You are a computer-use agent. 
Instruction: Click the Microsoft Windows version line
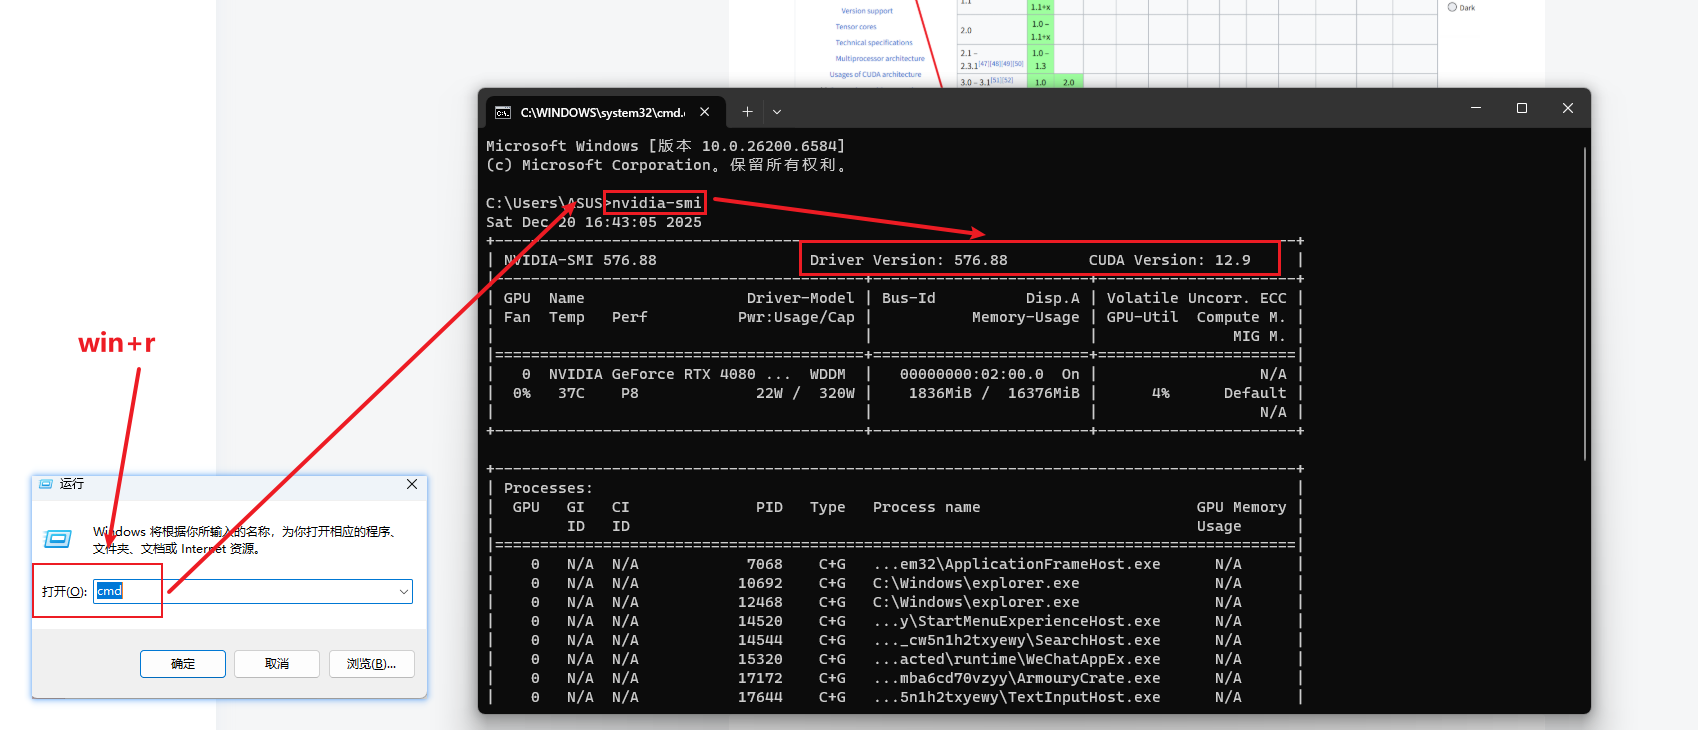(665, 146)
